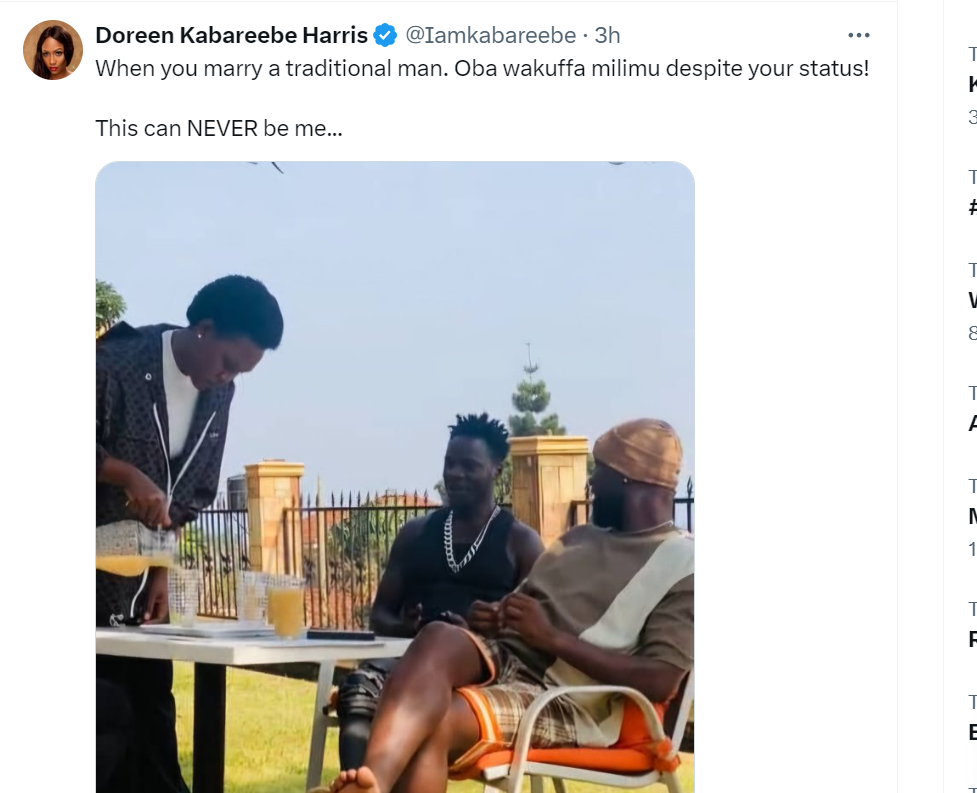Open the trending topic starting with K
Image resolution: width=977 pixels, height=793 pixels.
972,85
